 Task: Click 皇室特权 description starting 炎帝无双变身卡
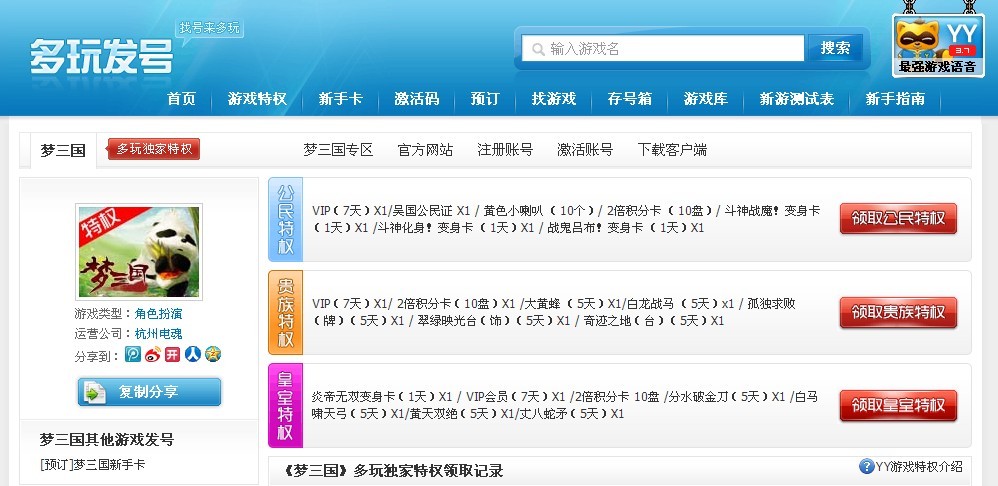tap(565, 405)
